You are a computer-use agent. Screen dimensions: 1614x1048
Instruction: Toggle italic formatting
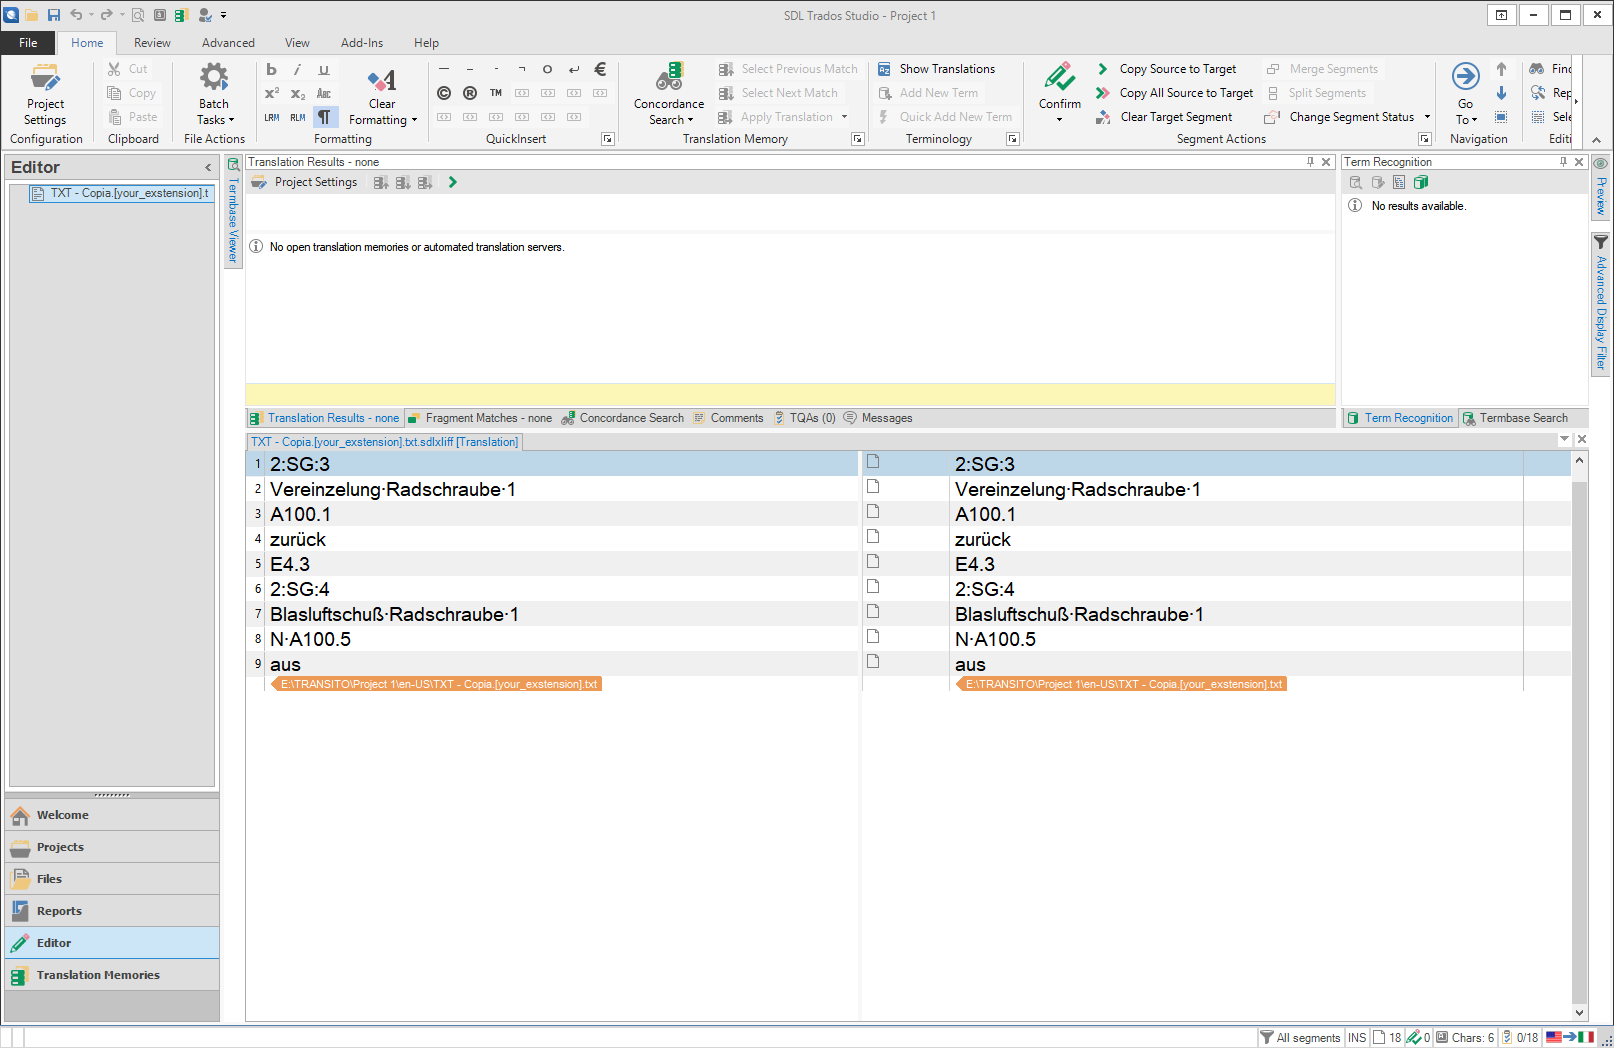pos(298,69)
